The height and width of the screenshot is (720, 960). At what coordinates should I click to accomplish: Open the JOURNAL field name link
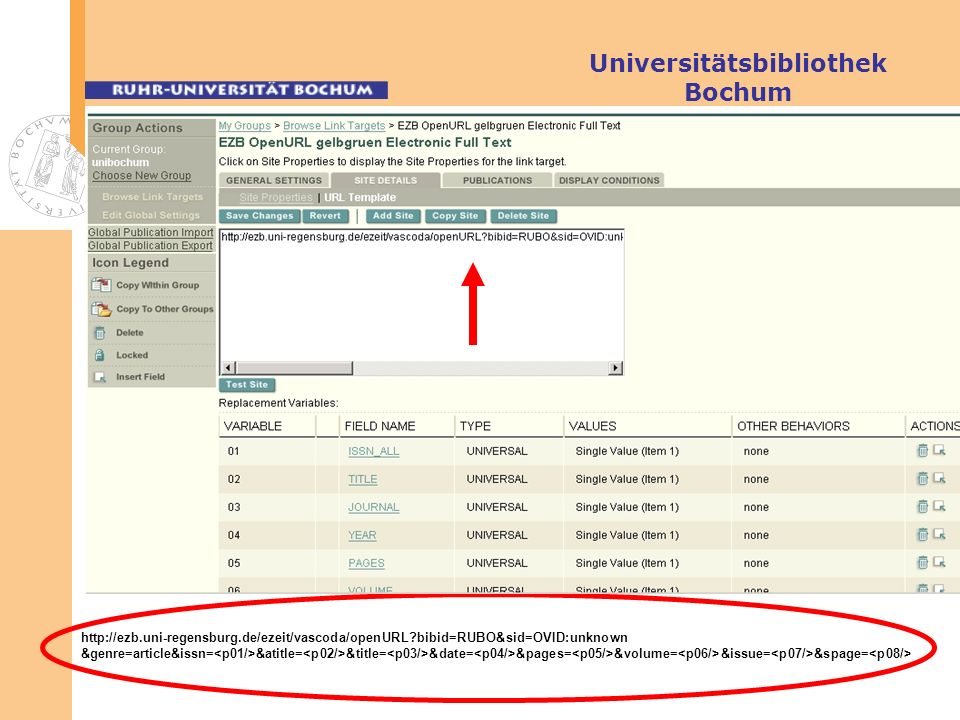pos(373,508)
